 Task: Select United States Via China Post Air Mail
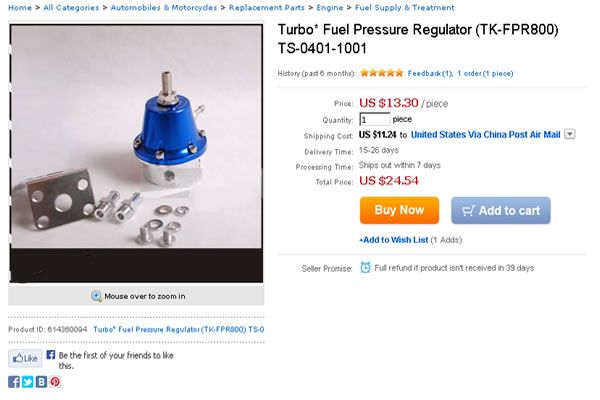485,135
